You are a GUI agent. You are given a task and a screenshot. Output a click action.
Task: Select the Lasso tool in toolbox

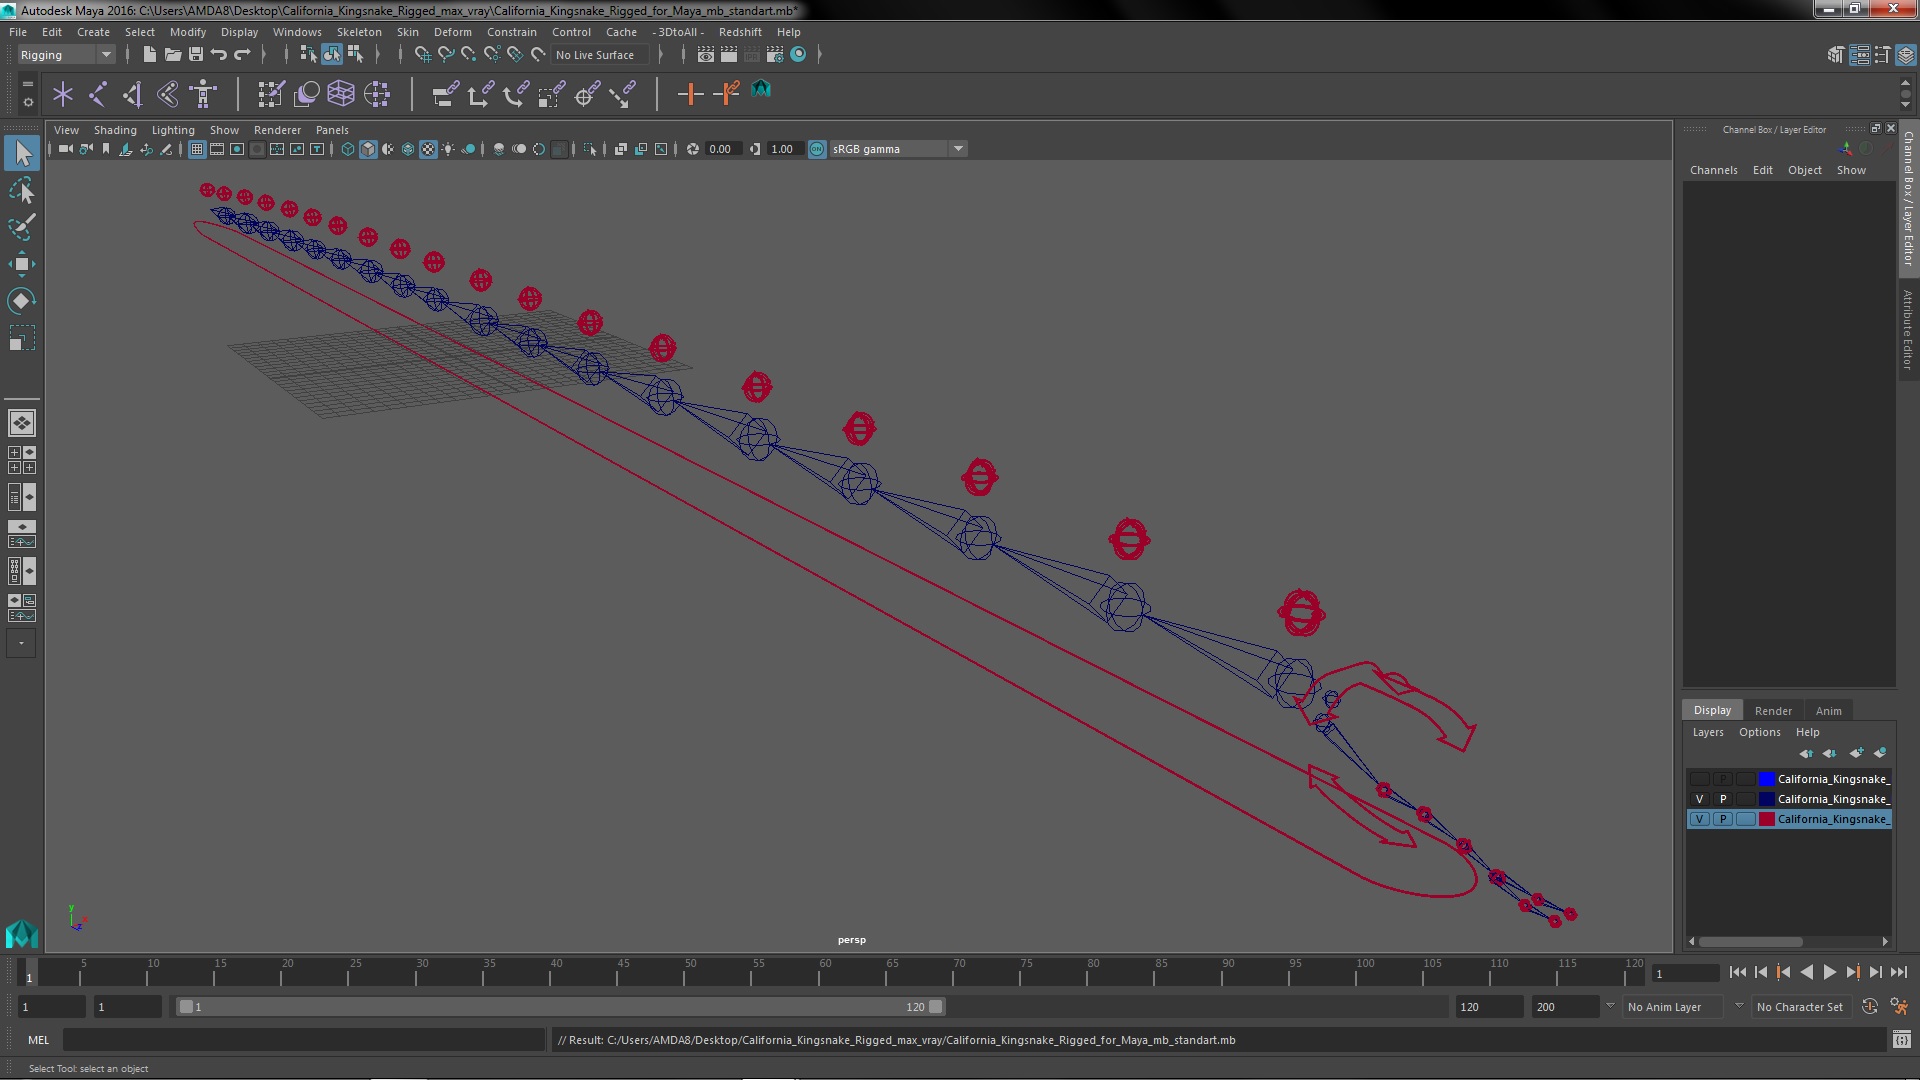[x=21, y=190]
